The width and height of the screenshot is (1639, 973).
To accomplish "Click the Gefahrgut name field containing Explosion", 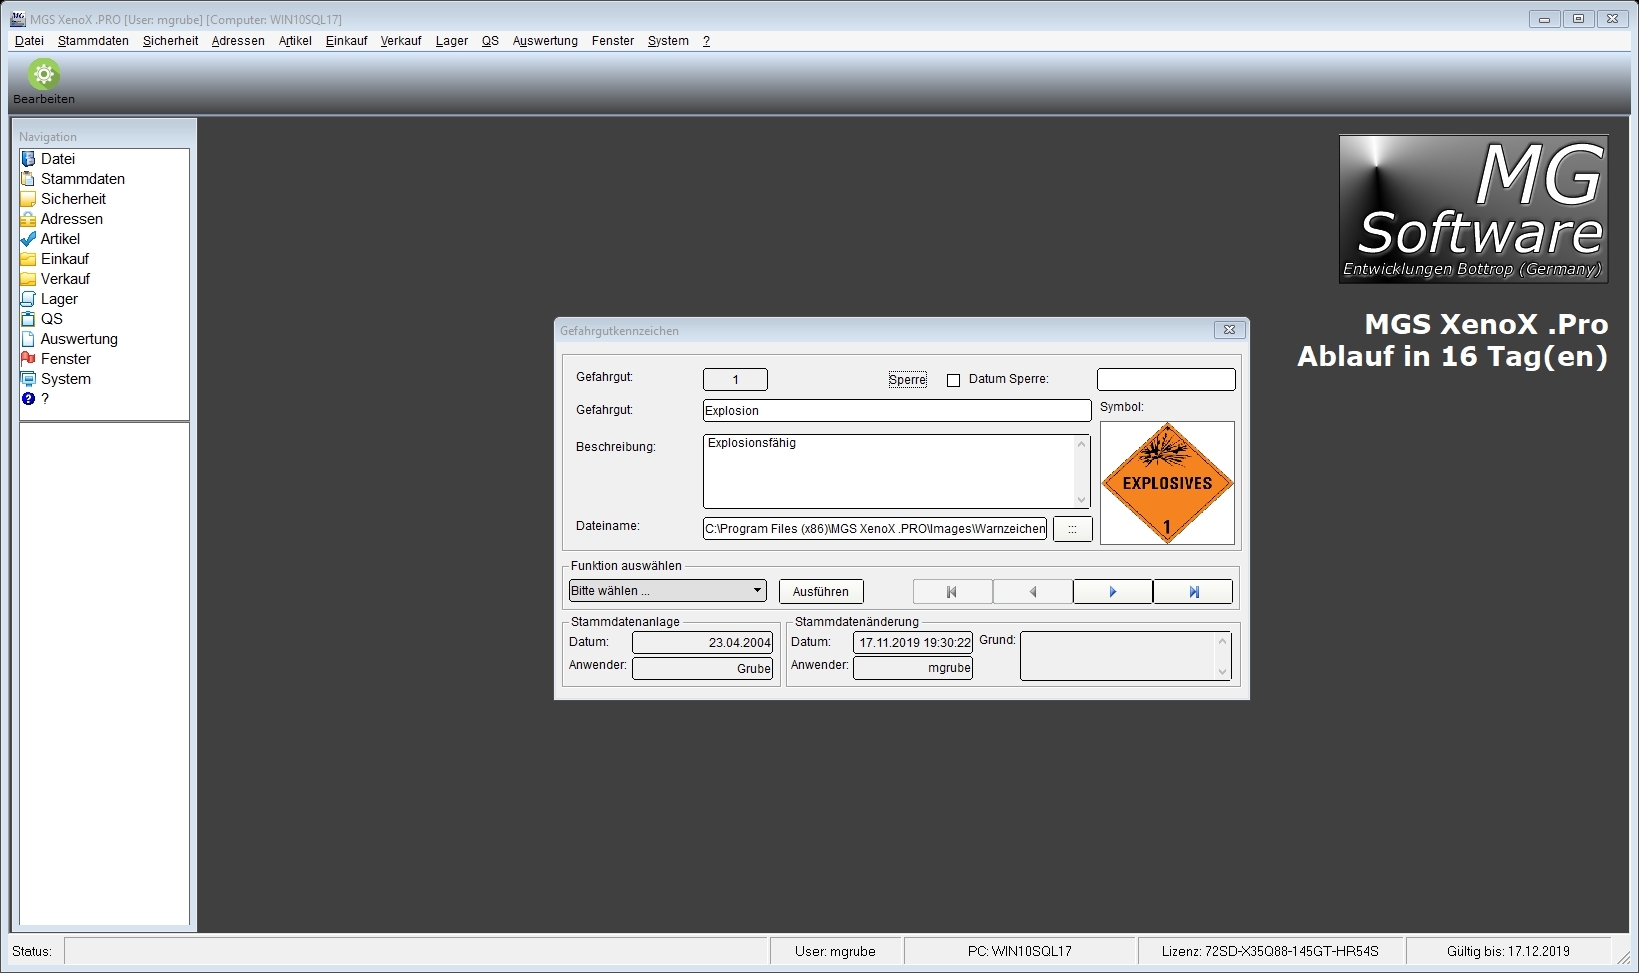I will (x=897, y=411).
